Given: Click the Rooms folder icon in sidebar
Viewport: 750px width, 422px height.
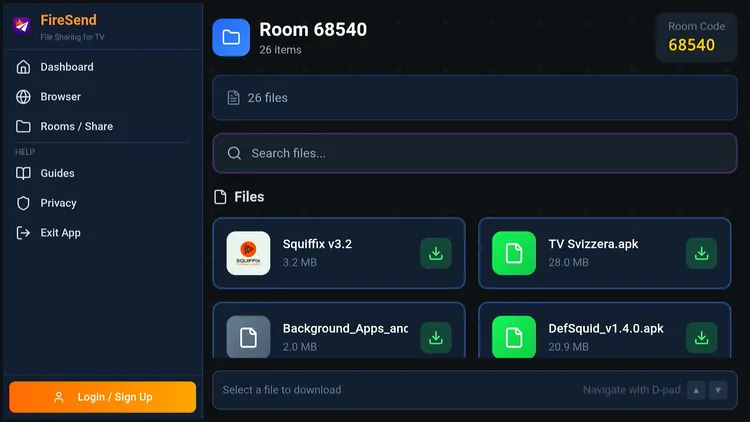Looking at the screenshot, I should coord(23,126).
